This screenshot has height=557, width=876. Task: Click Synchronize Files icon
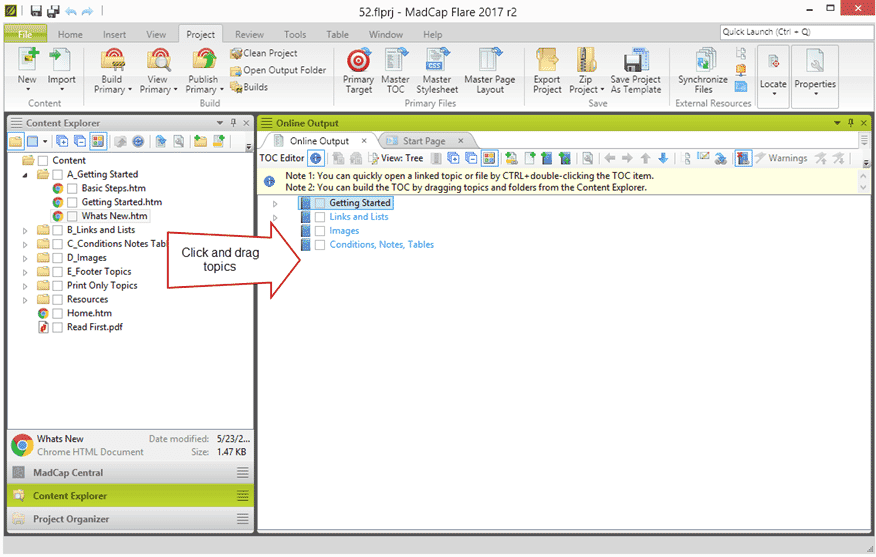tap(704, 60)
